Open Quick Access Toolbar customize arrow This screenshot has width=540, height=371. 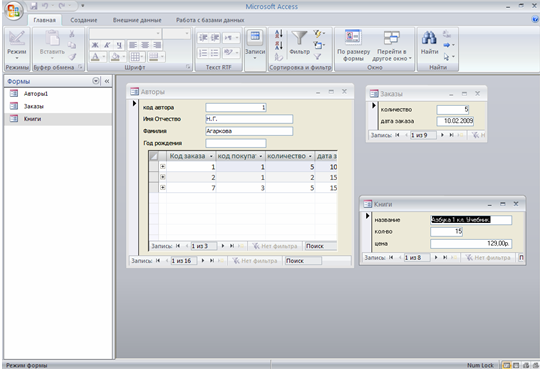coord(83,6)
